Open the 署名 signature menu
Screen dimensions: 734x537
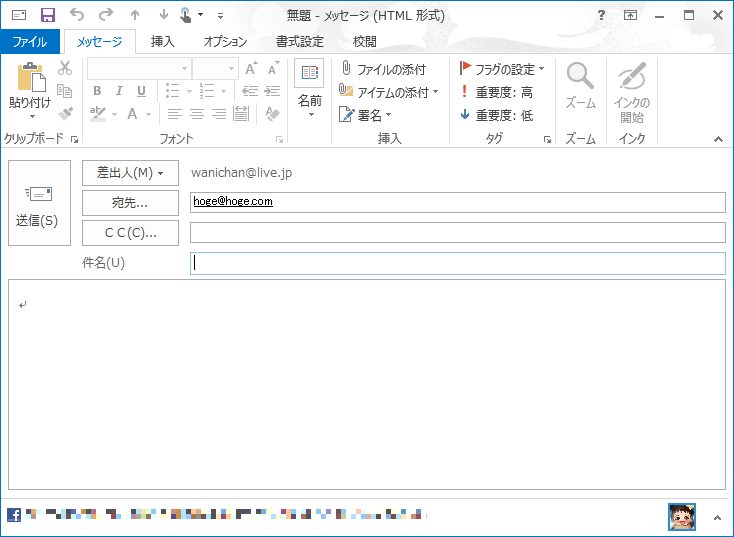click(365, 115)
